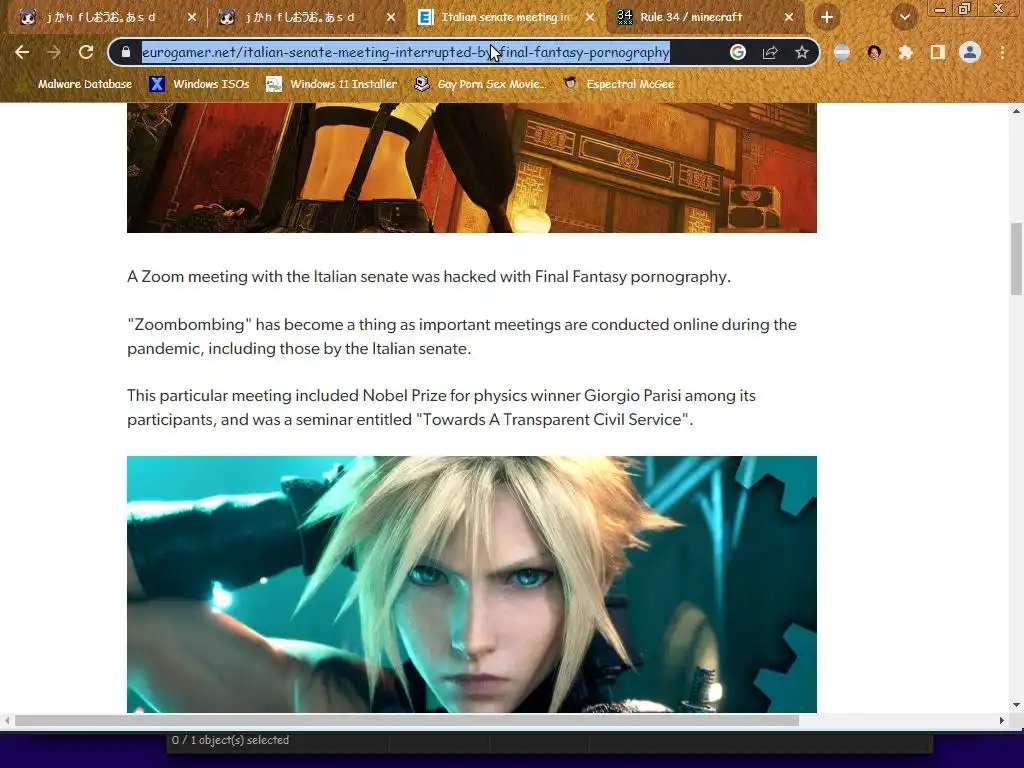Click the Google icon in the address bar
The image size is (1024, 768).
click(738, 52)
